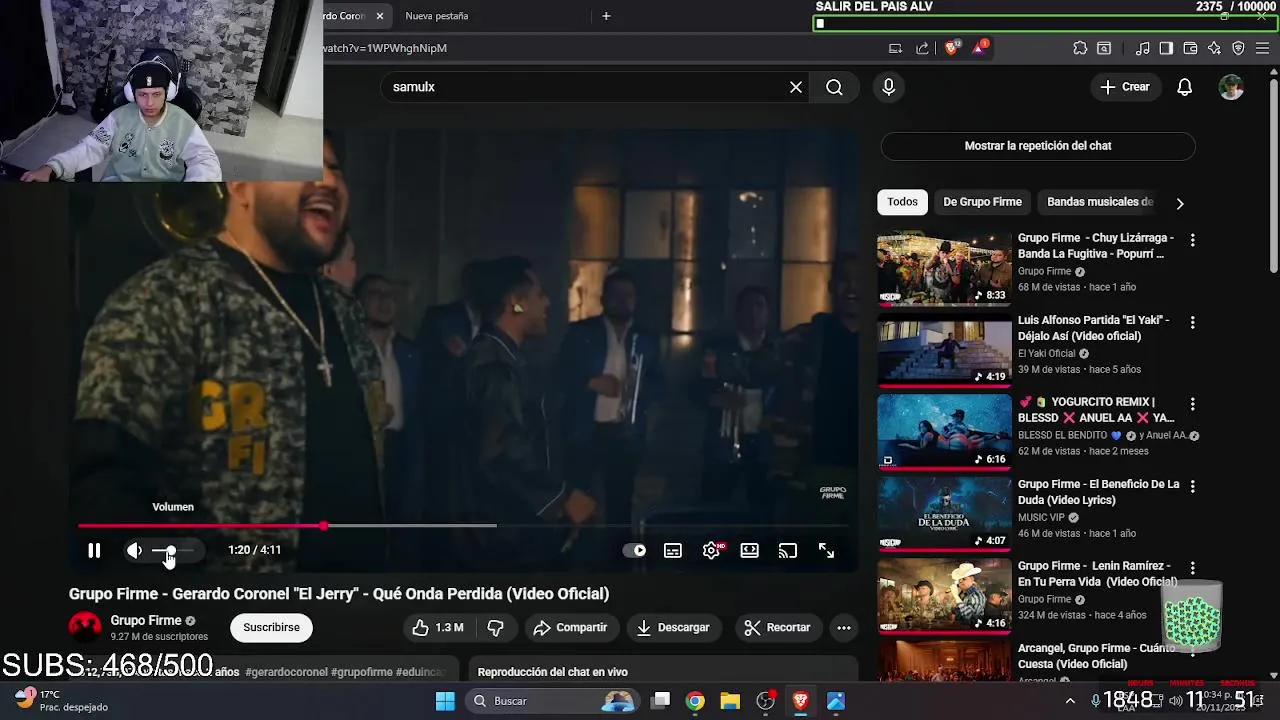Open the Leo AI sparkle icon
1280x720 pixels.
click(x=1214, y=48)
